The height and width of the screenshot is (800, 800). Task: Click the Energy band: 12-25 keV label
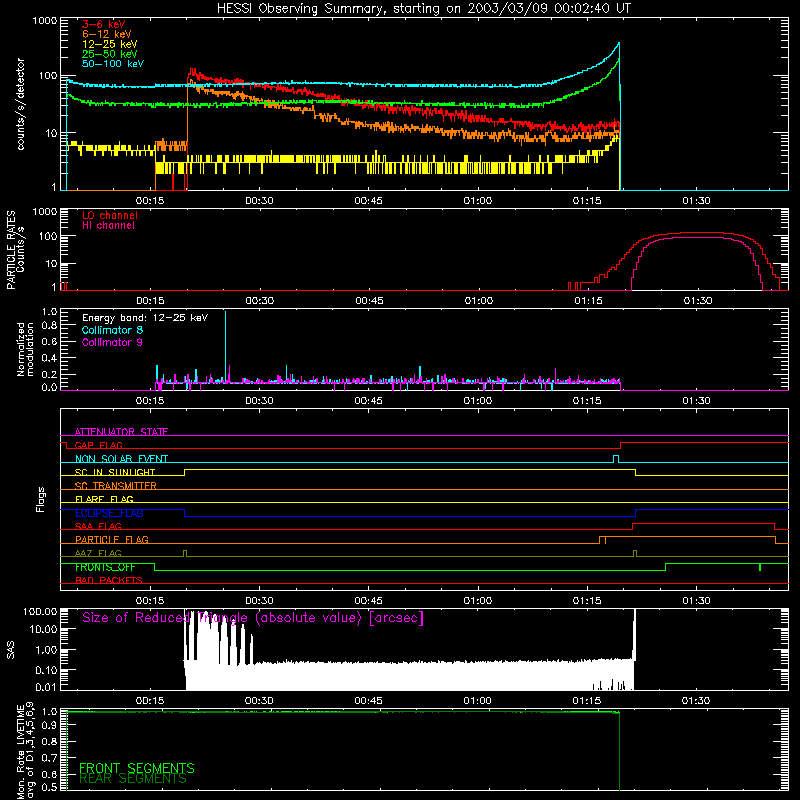click(145, 318)
